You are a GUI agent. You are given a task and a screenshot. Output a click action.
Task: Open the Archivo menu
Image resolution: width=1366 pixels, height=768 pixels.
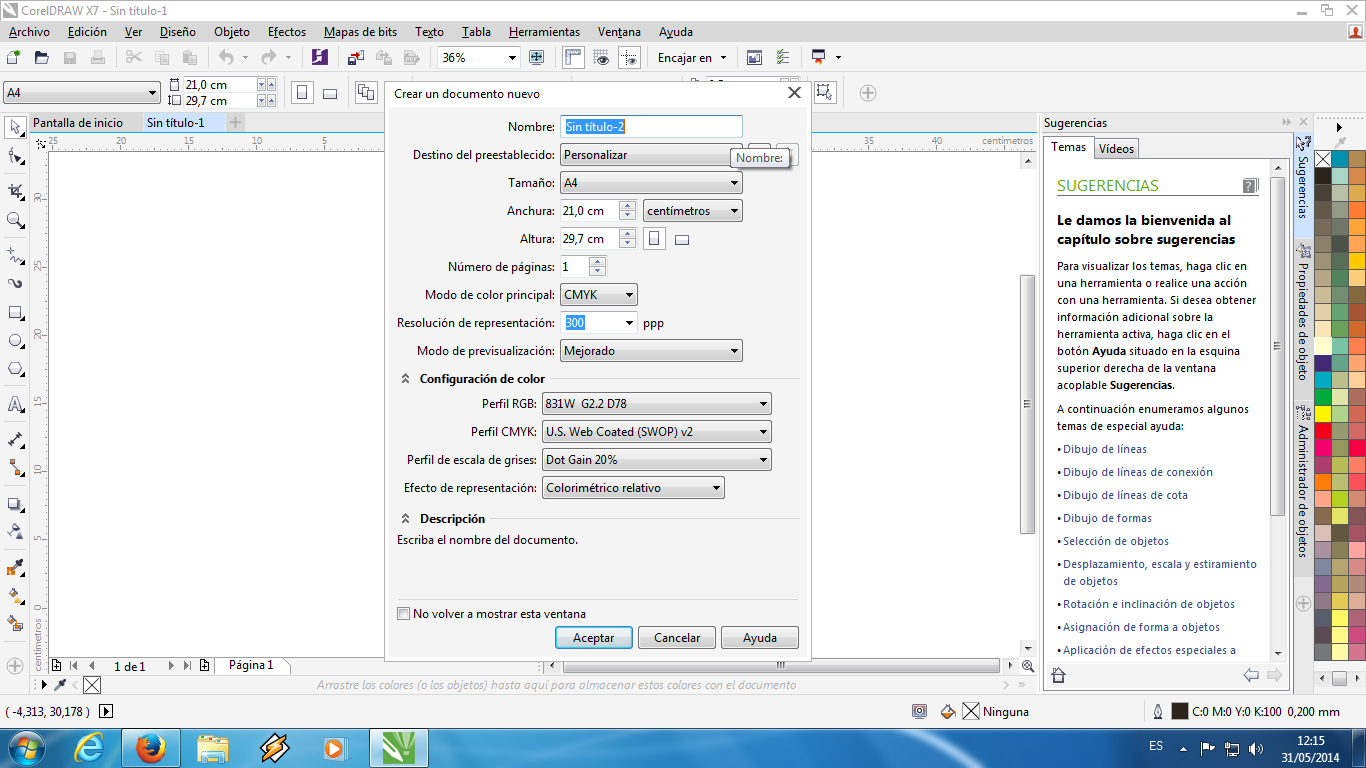tap(29, 32)
